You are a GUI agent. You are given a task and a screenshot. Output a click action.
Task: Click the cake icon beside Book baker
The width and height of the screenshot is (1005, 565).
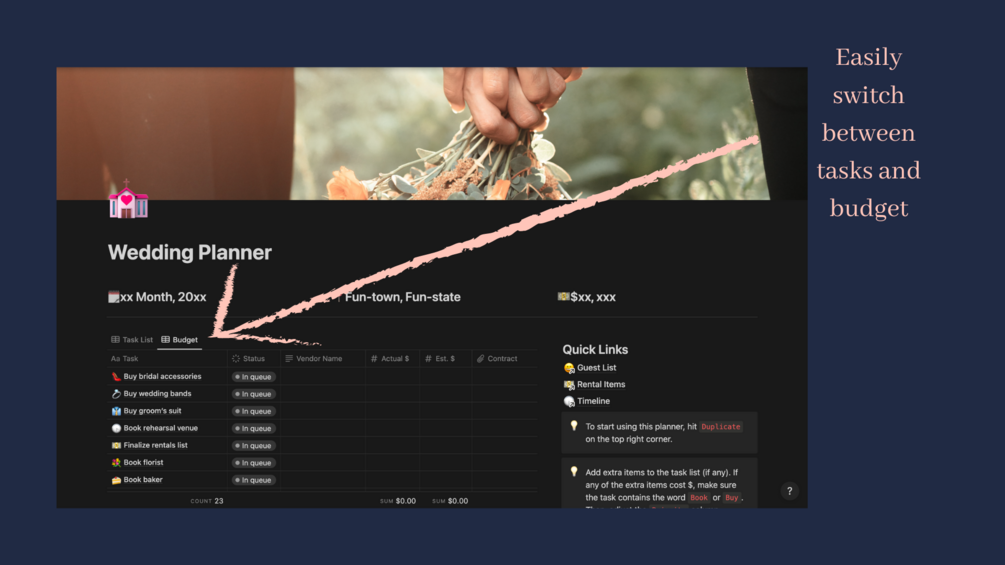tap(116, 480)
